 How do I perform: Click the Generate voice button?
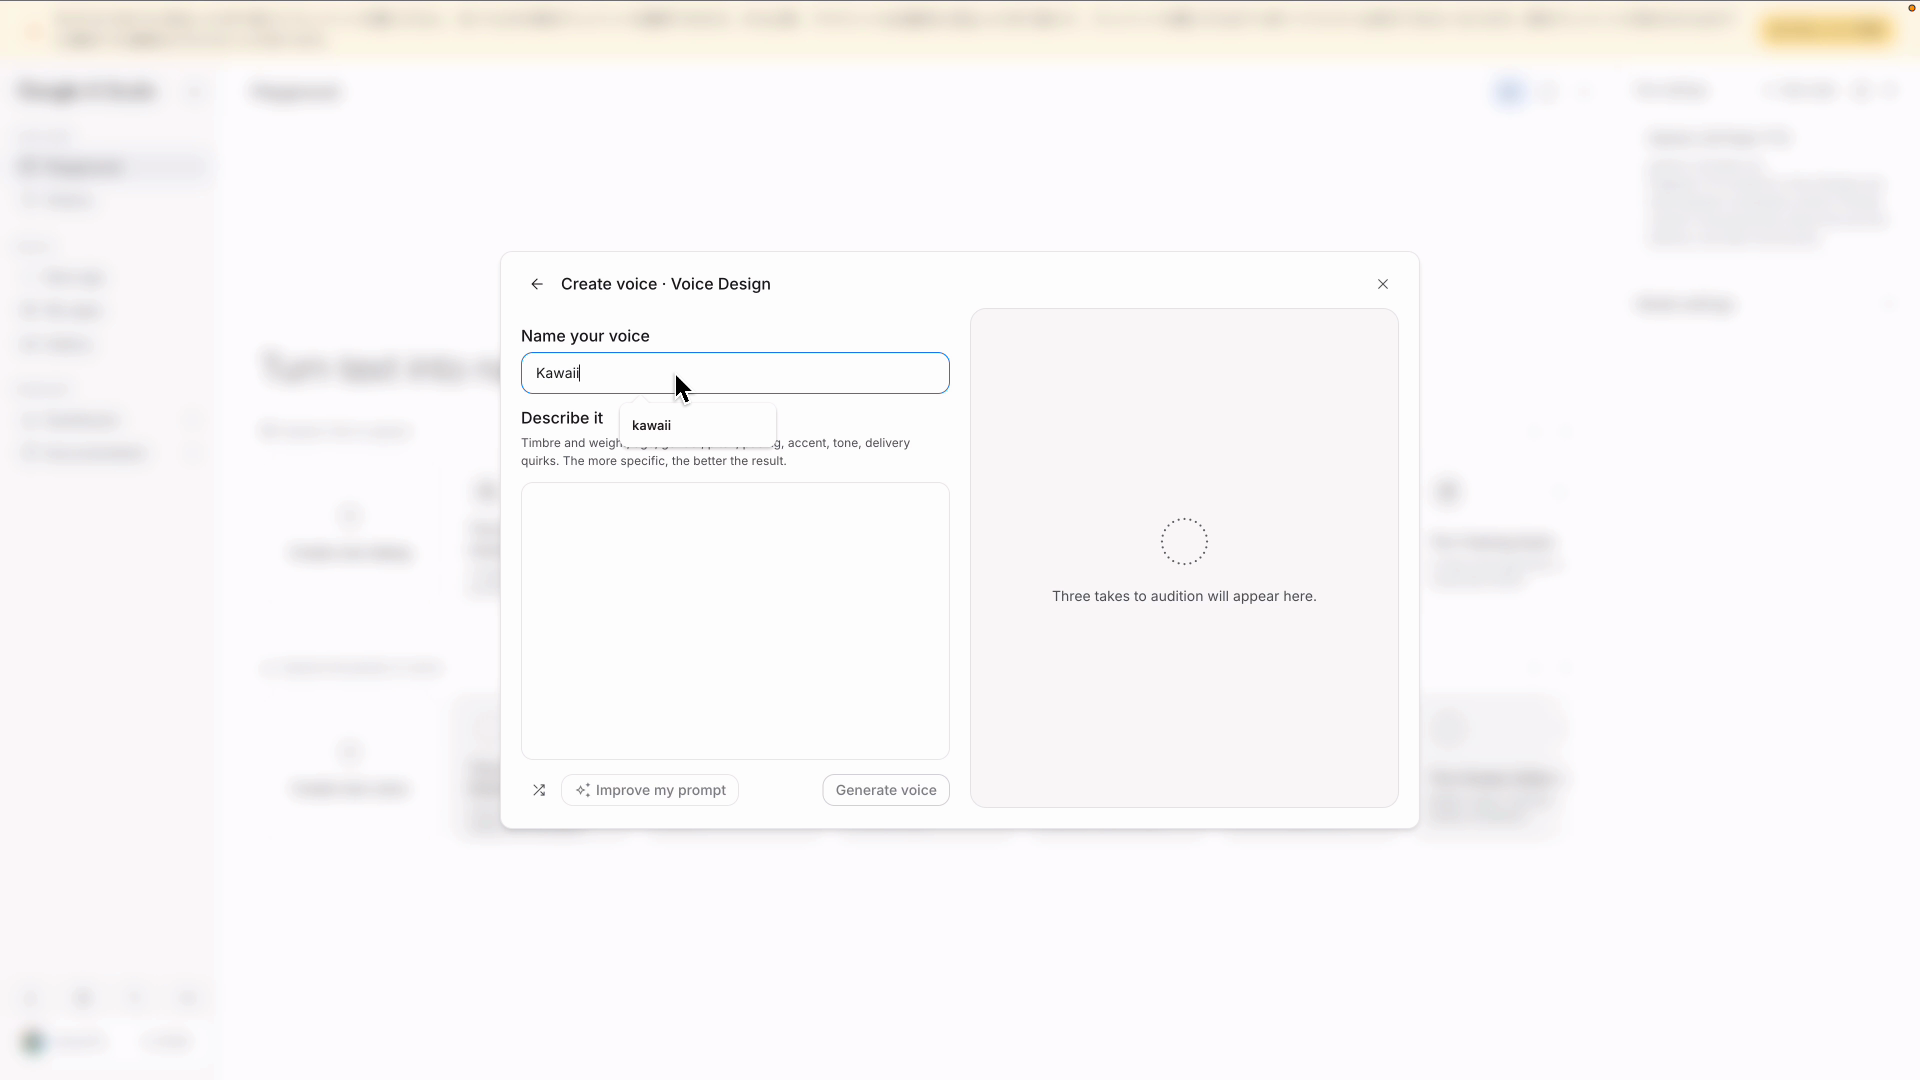(886, 790)
